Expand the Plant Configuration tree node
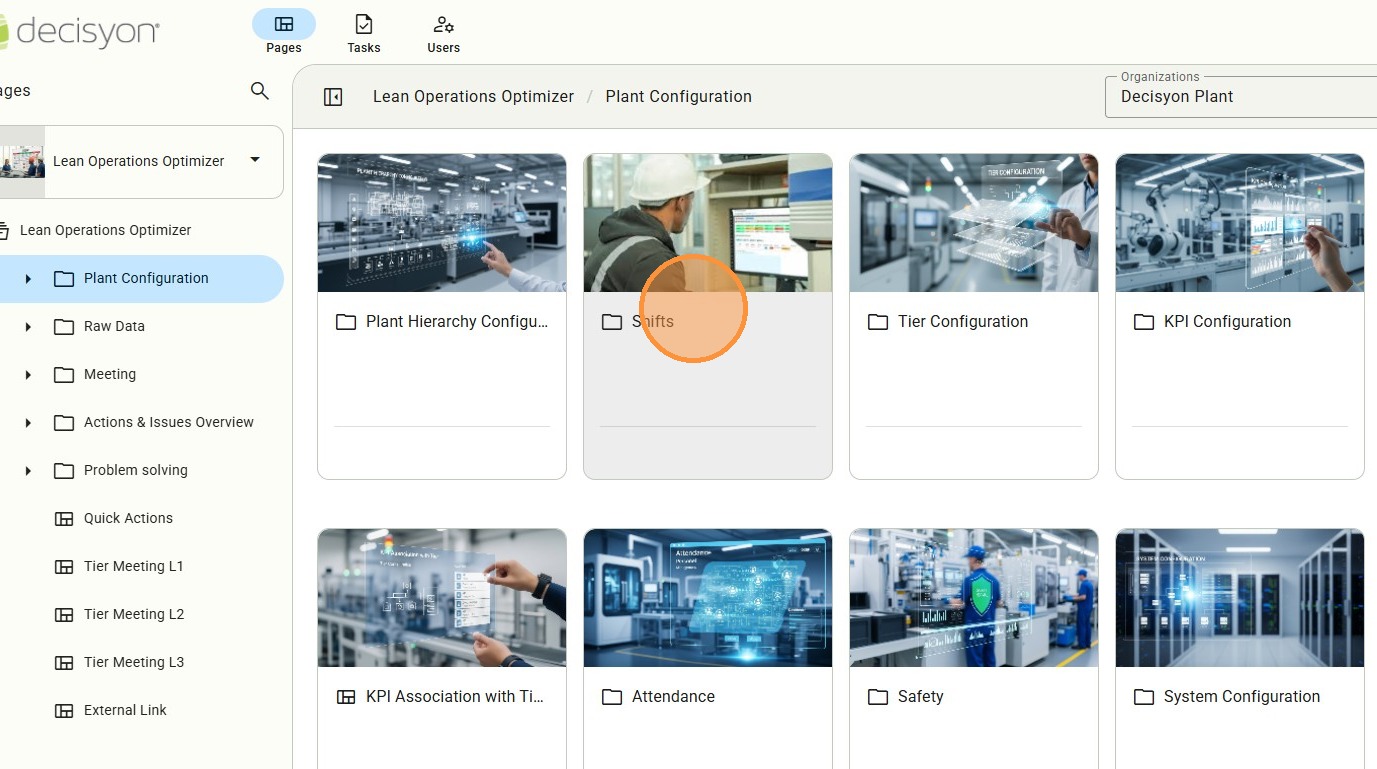1377x769 pixels. 28,279
